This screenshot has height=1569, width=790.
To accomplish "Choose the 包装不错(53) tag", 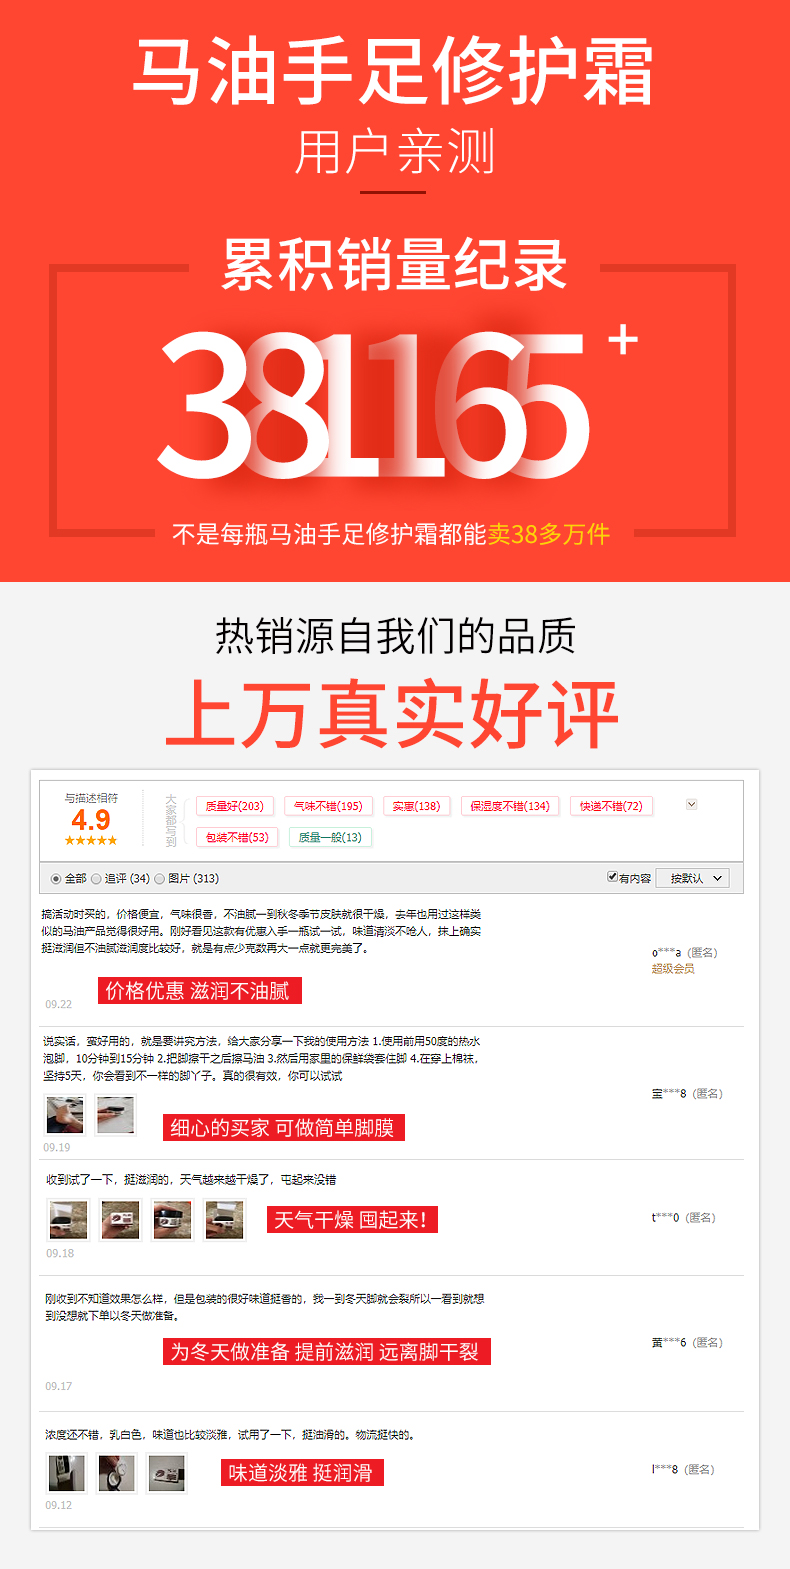I will tap(237, 837).
